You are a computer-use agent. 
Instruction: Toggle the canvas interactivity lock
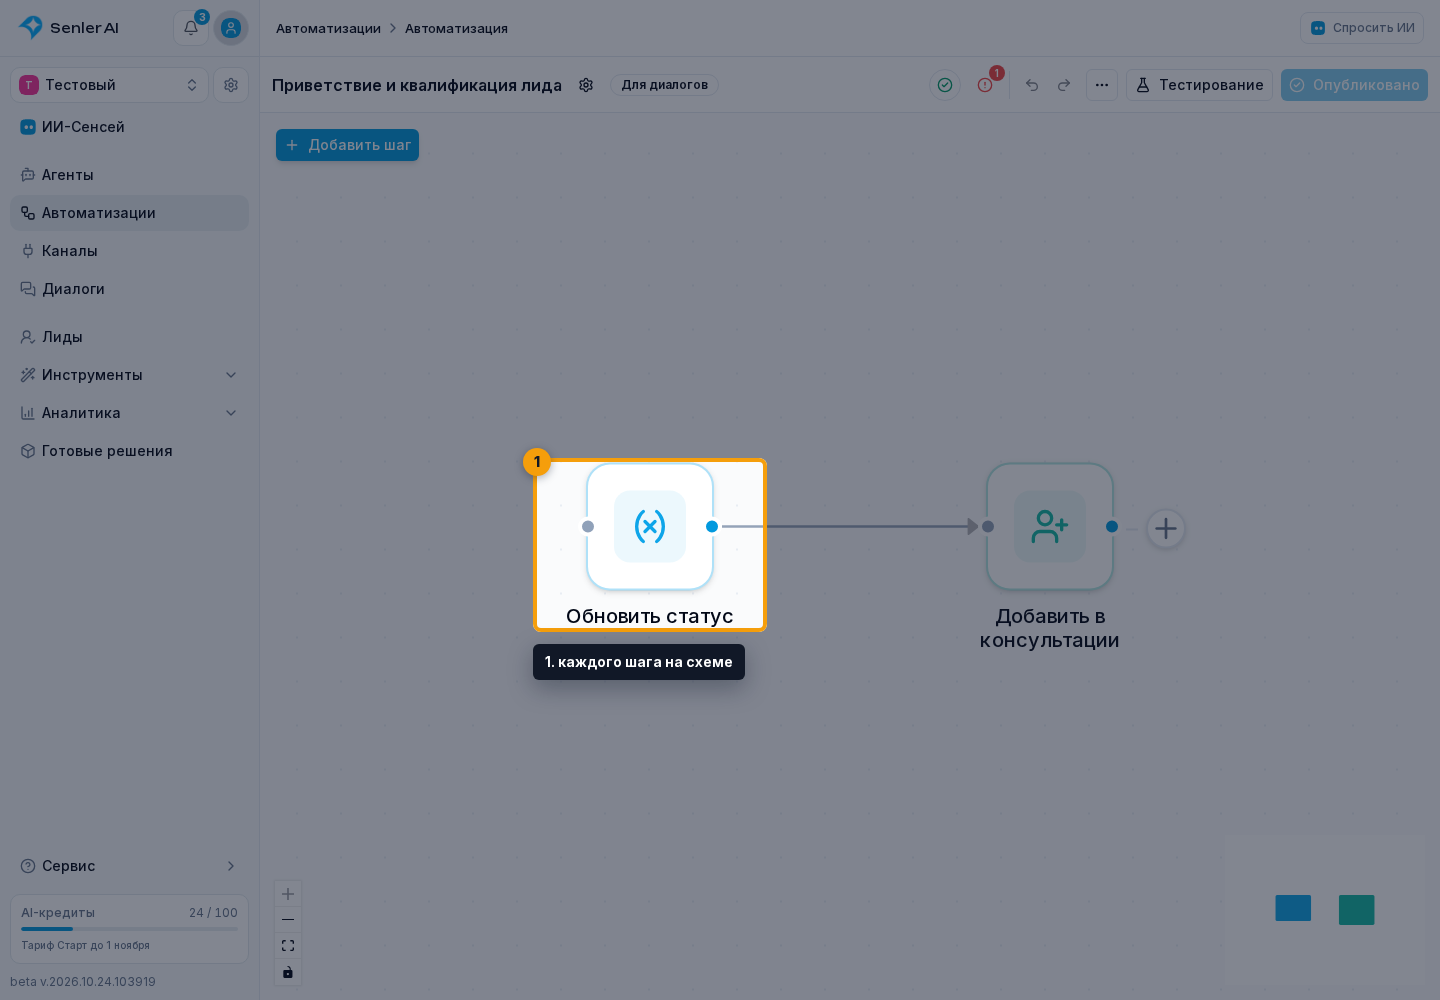tap(288, 972)
